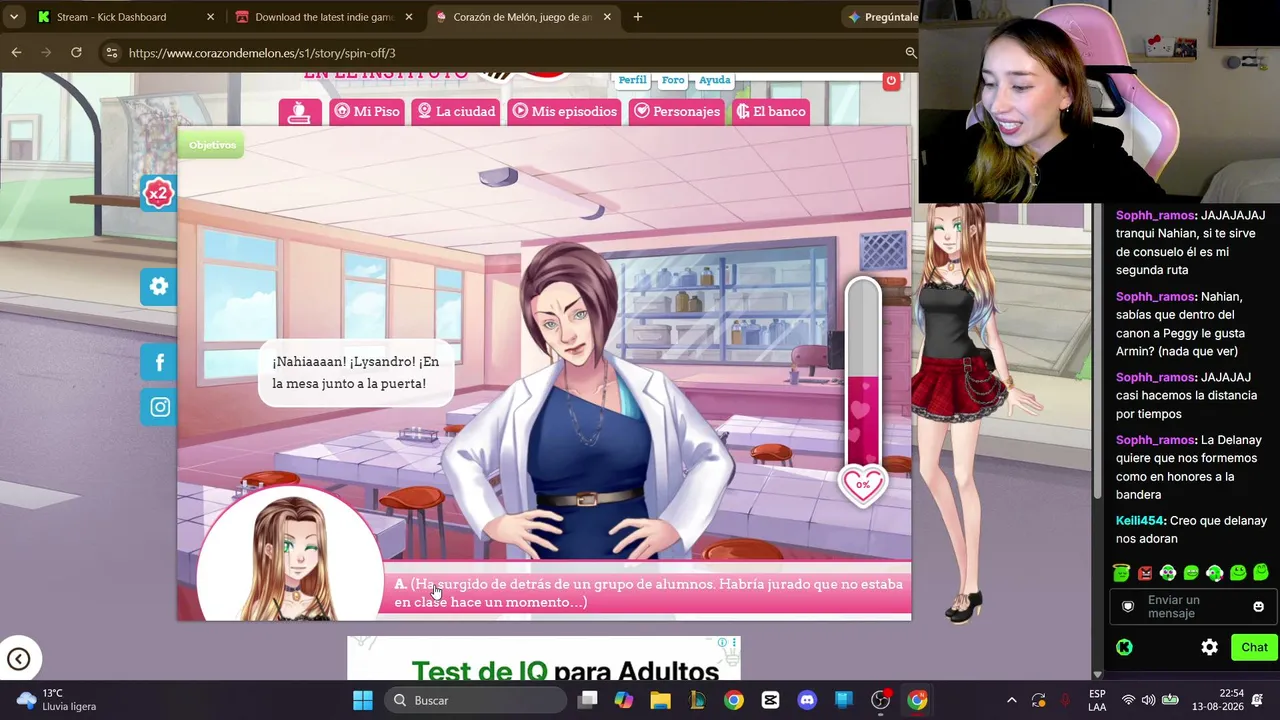Open Task View on the taskbar

pyautogui.click(x=587, y=700)
